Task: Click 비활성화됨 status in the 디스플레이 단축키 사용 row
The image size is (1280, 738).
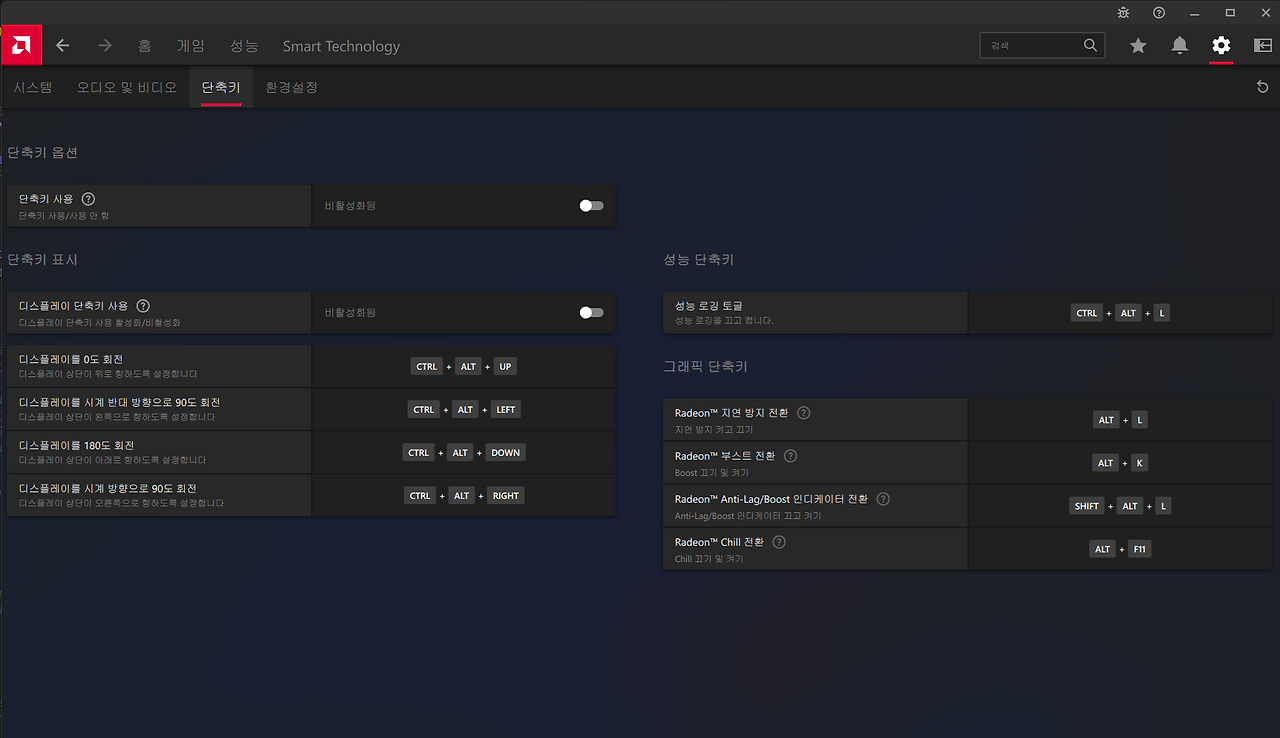Action: point(350,313)
